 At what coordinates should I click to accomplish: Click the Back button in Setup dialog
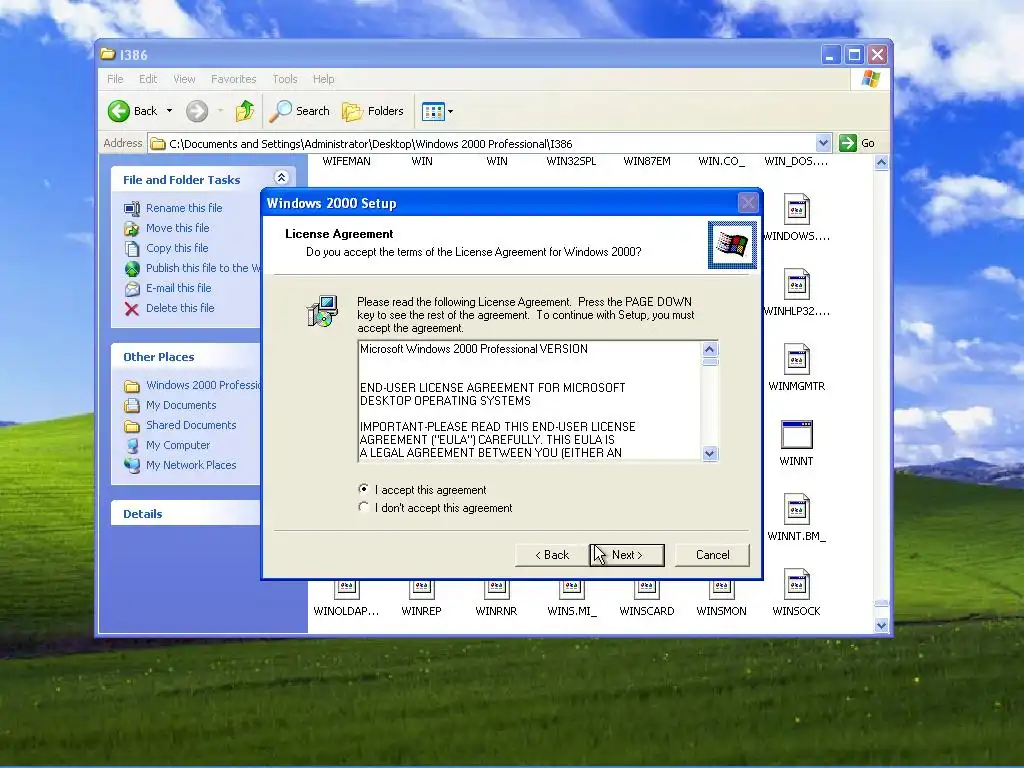552,555
